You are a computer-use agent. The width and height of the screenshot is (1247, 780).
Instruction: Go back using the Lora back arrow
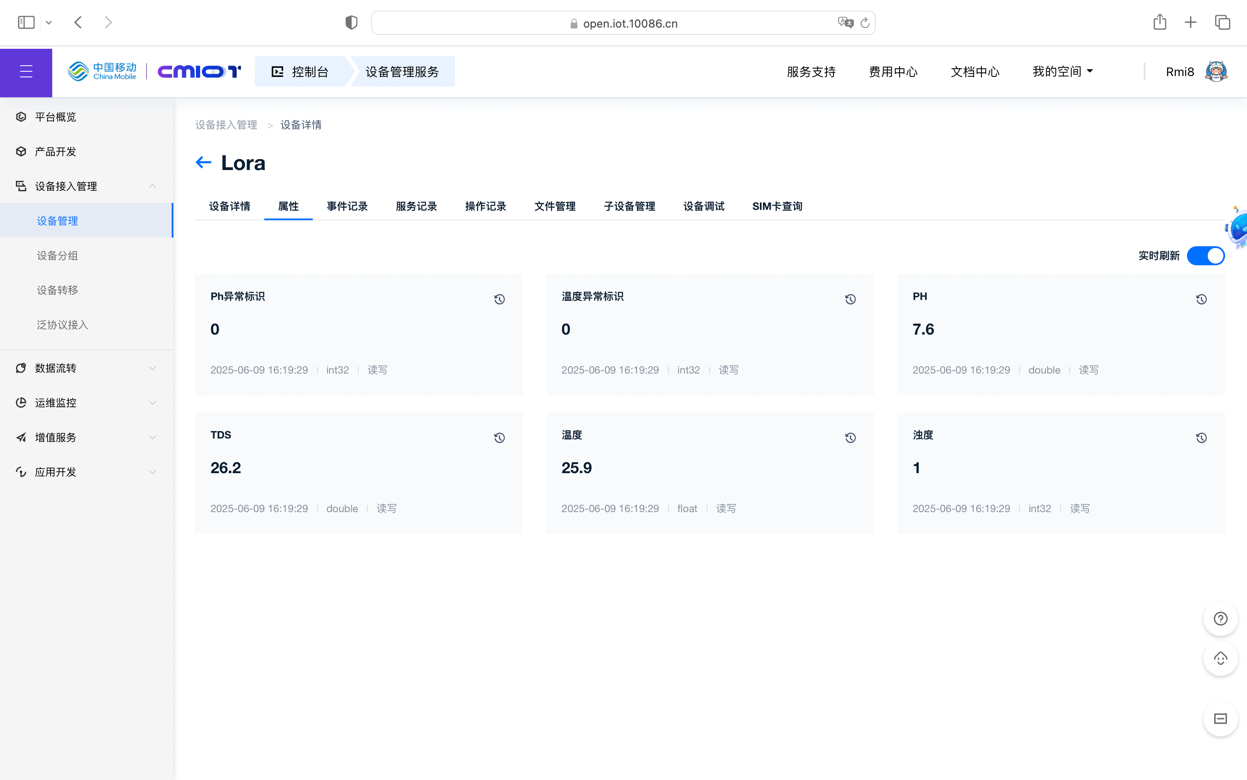coord(204,162)
